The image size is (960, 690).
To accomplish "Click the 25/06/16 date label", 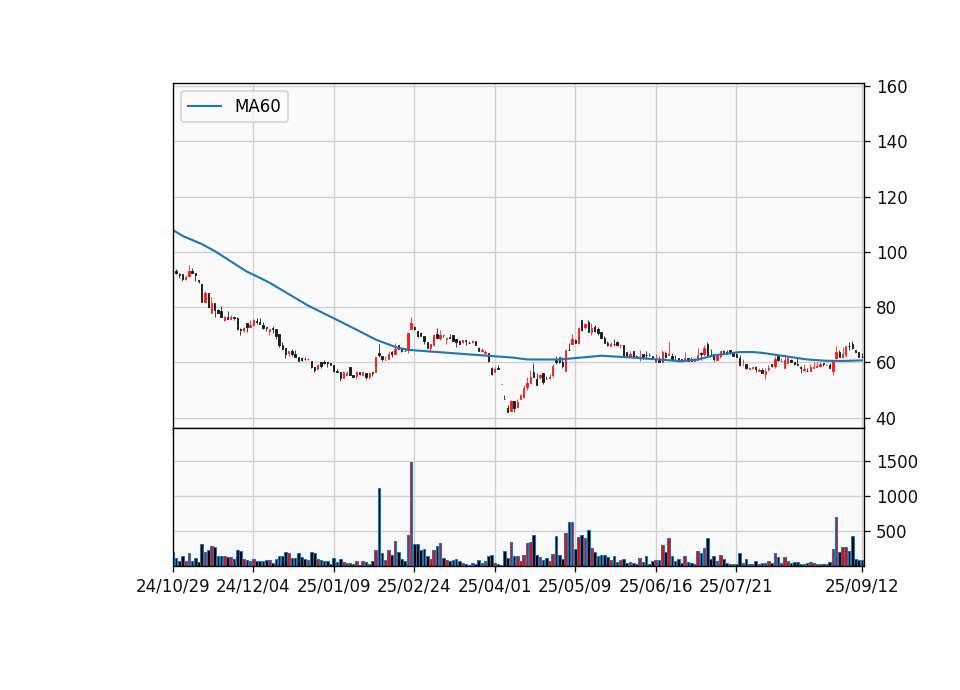I will (x=656, y=586).
